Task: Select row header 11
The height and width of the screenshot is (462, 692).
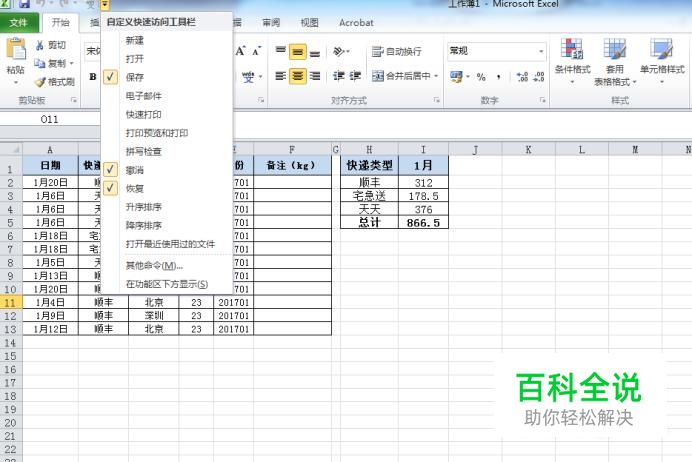Action: [x=11, y=302]
